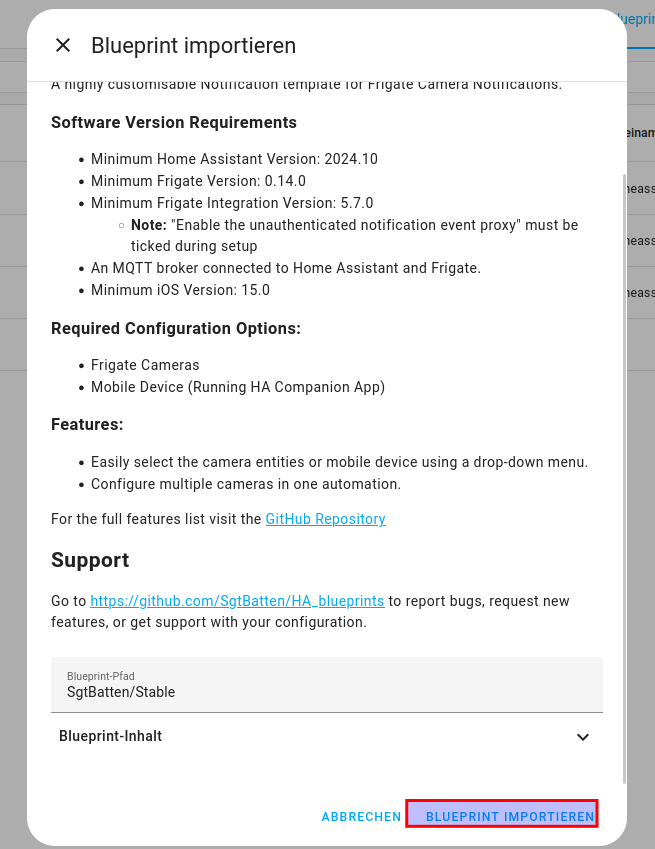655x849 pixels.
Task: Open the SgtBatten/HA_blueprints GitHub URL
Action: point(237,601)
